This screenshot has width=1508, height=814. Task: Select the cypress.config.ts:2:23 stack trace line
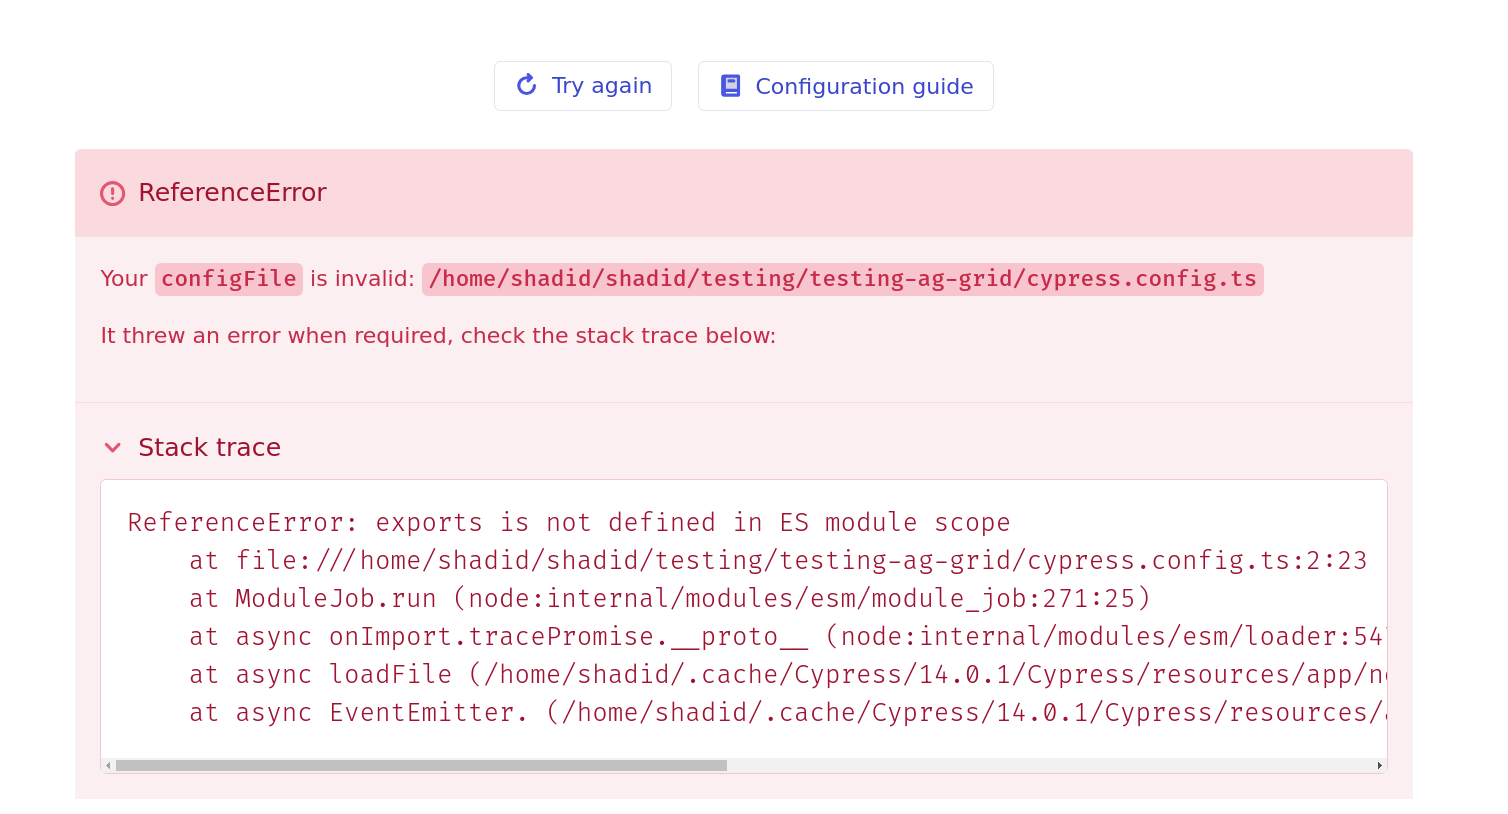(x=776, y=560)
